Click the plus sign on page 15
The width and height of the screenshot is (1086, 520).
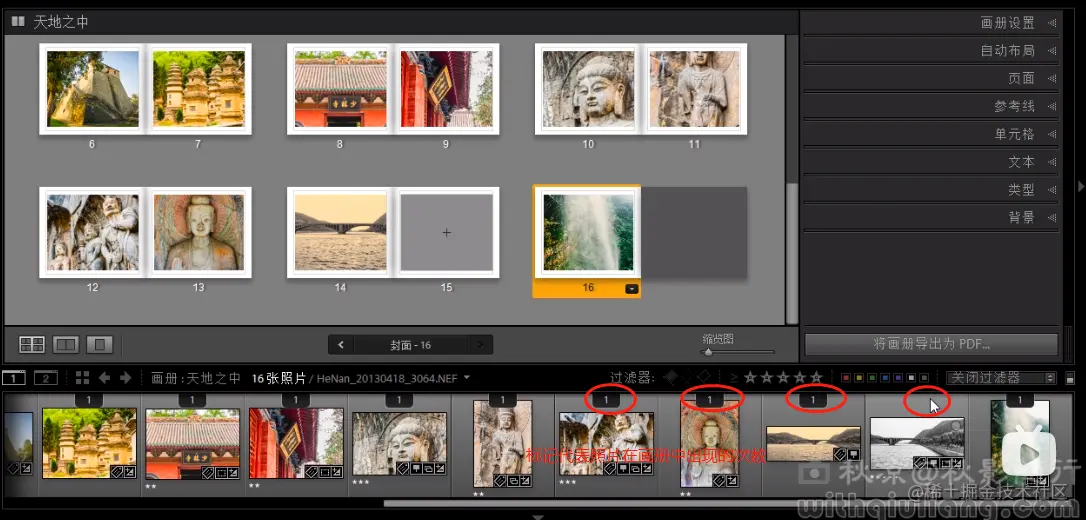point(446,233)
